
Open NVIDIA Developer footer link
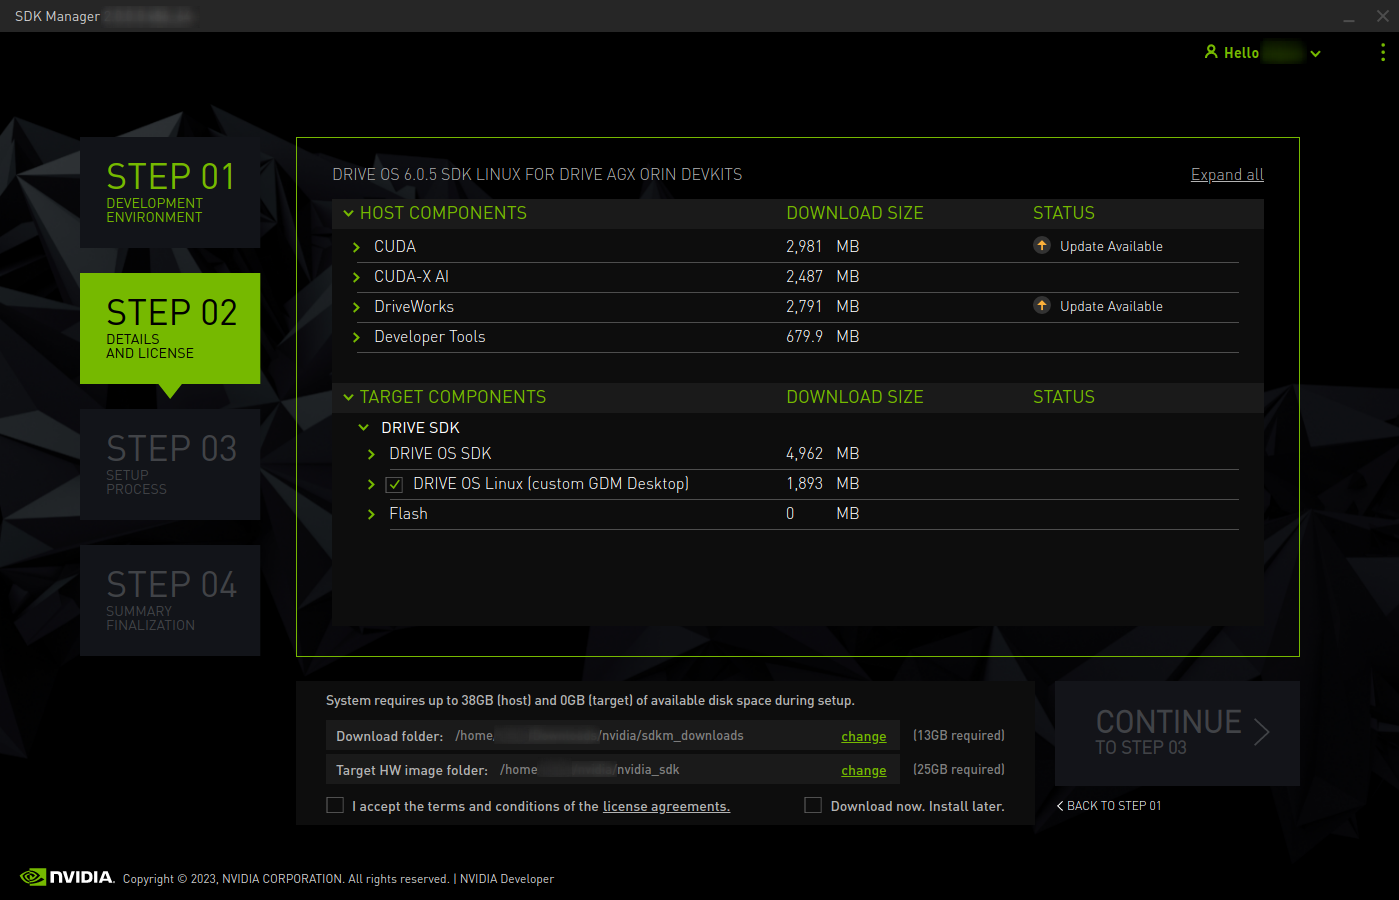click(x=507, y=879)
